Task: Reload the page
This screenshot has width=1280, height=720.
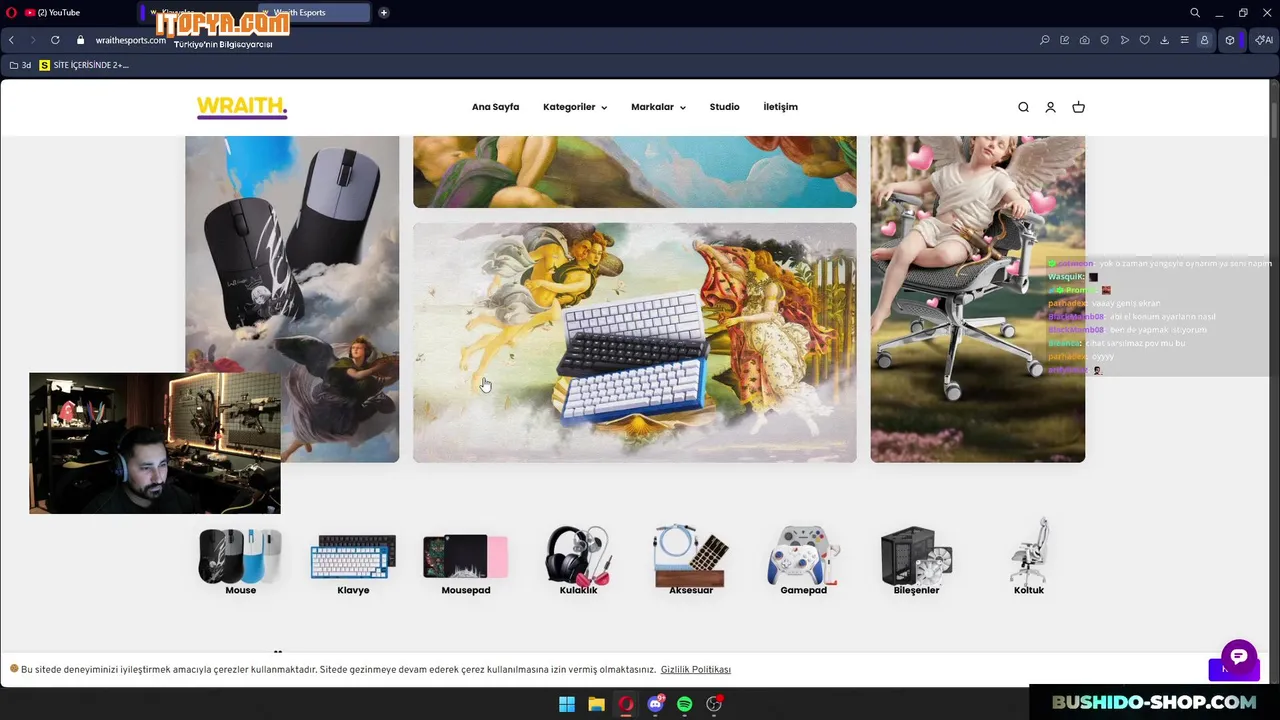Action: tap(55, 40)
